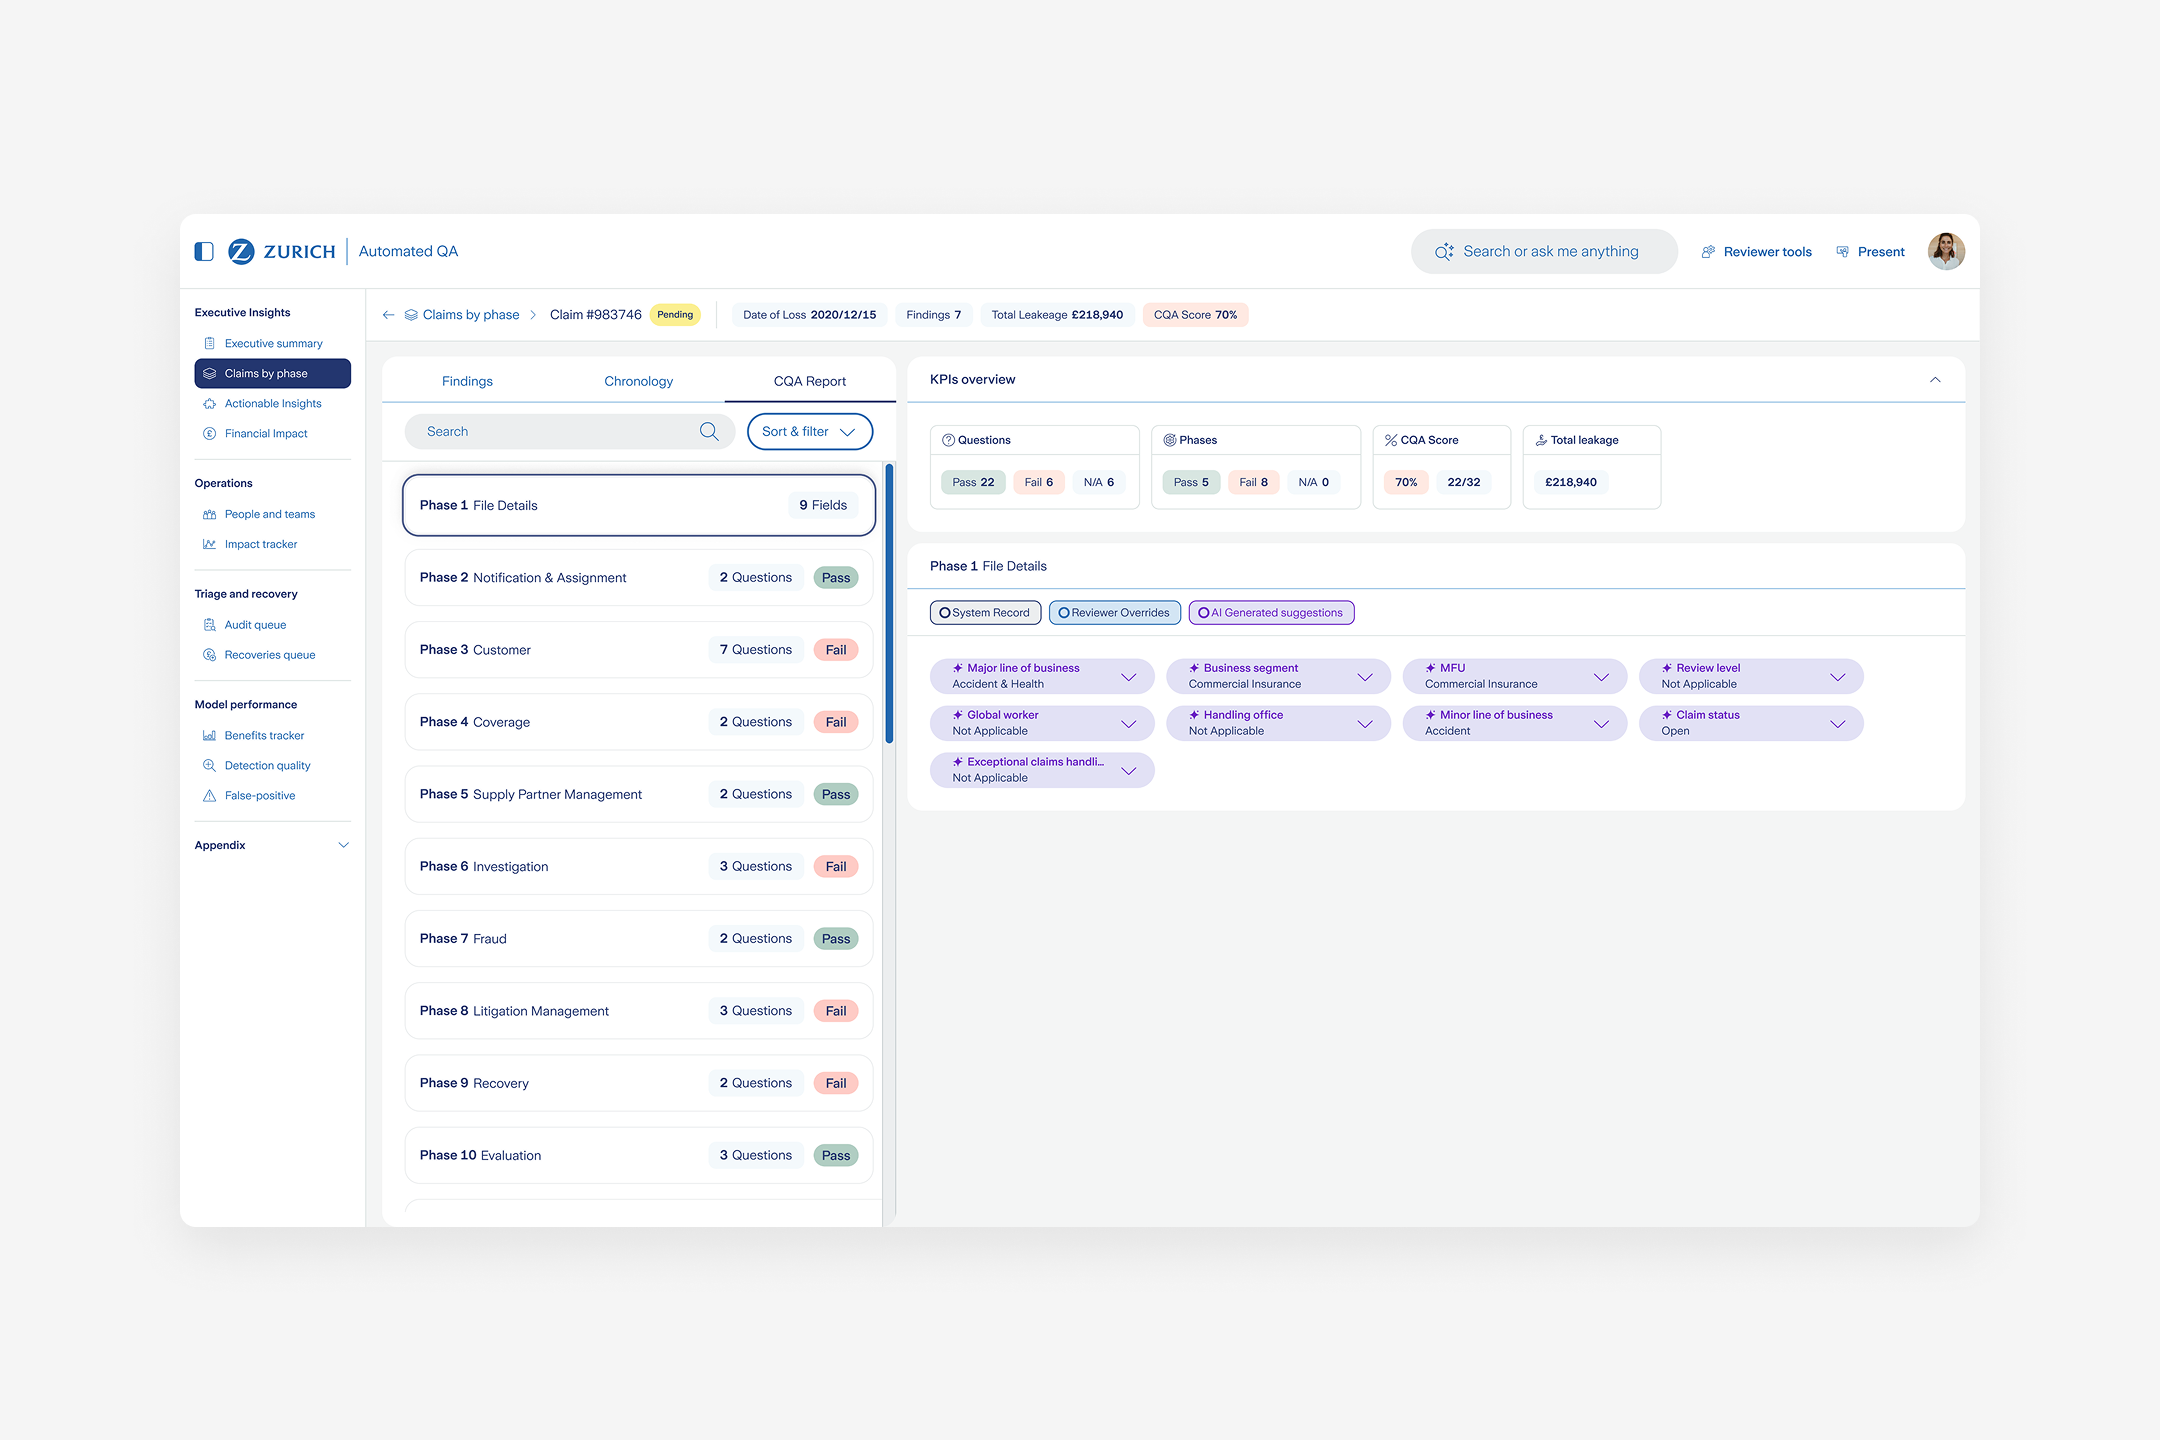Toggle the sidebar panel icon
The width and height of the screenshot is (2160, 1440).
click(x=204, y=251)
